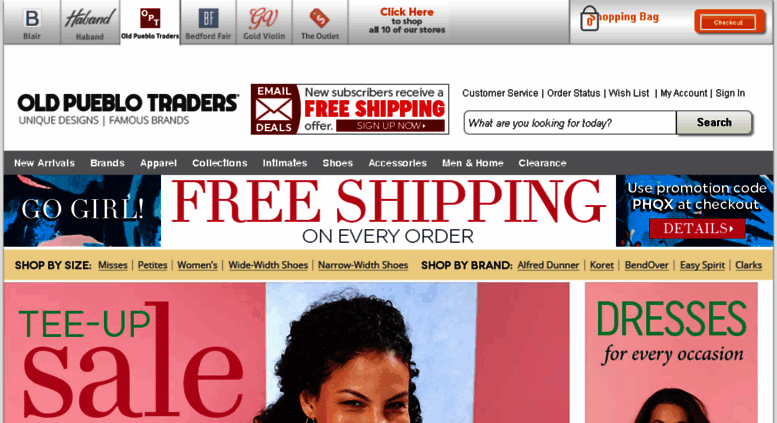Open the Apparel menu

pos(158,163)
